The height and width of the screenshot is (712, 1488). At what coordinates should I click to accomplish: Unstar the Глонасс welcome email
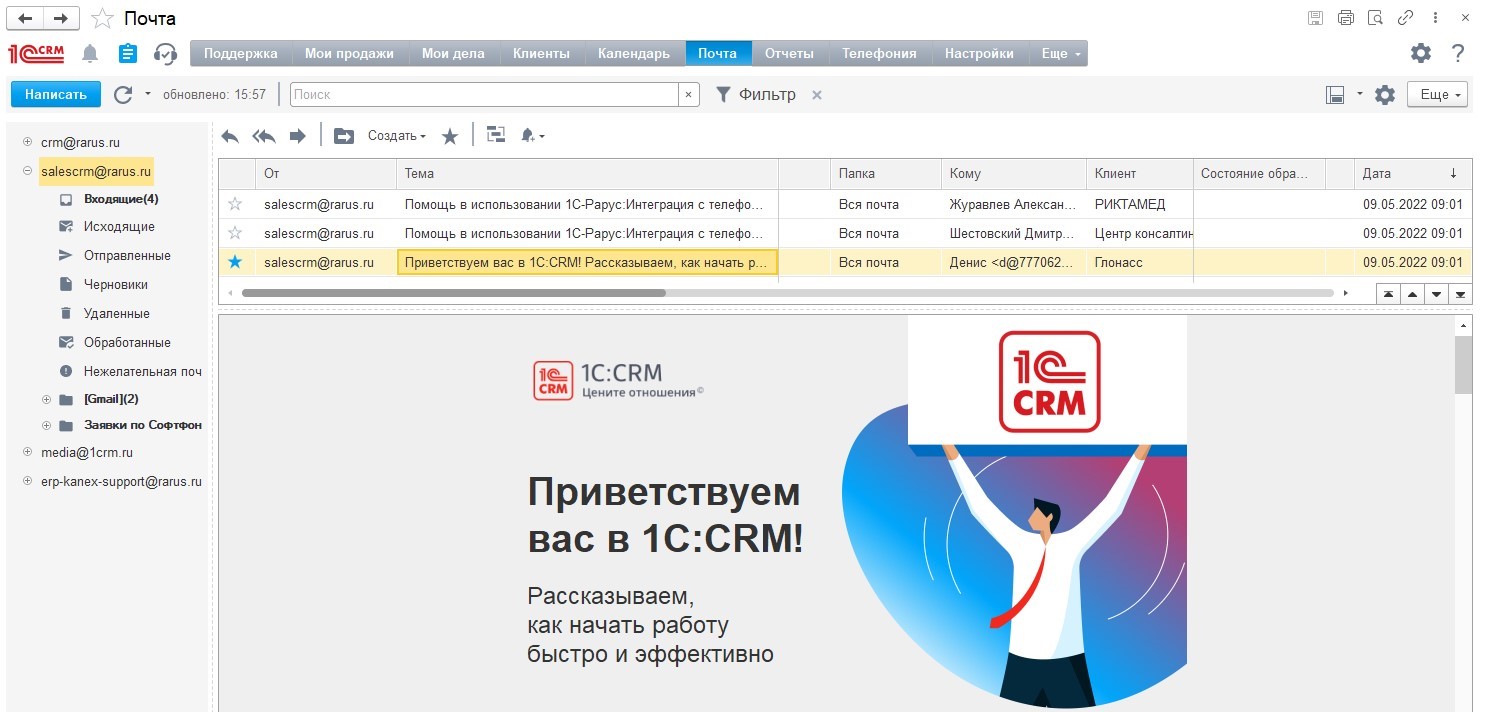point(235,262)
